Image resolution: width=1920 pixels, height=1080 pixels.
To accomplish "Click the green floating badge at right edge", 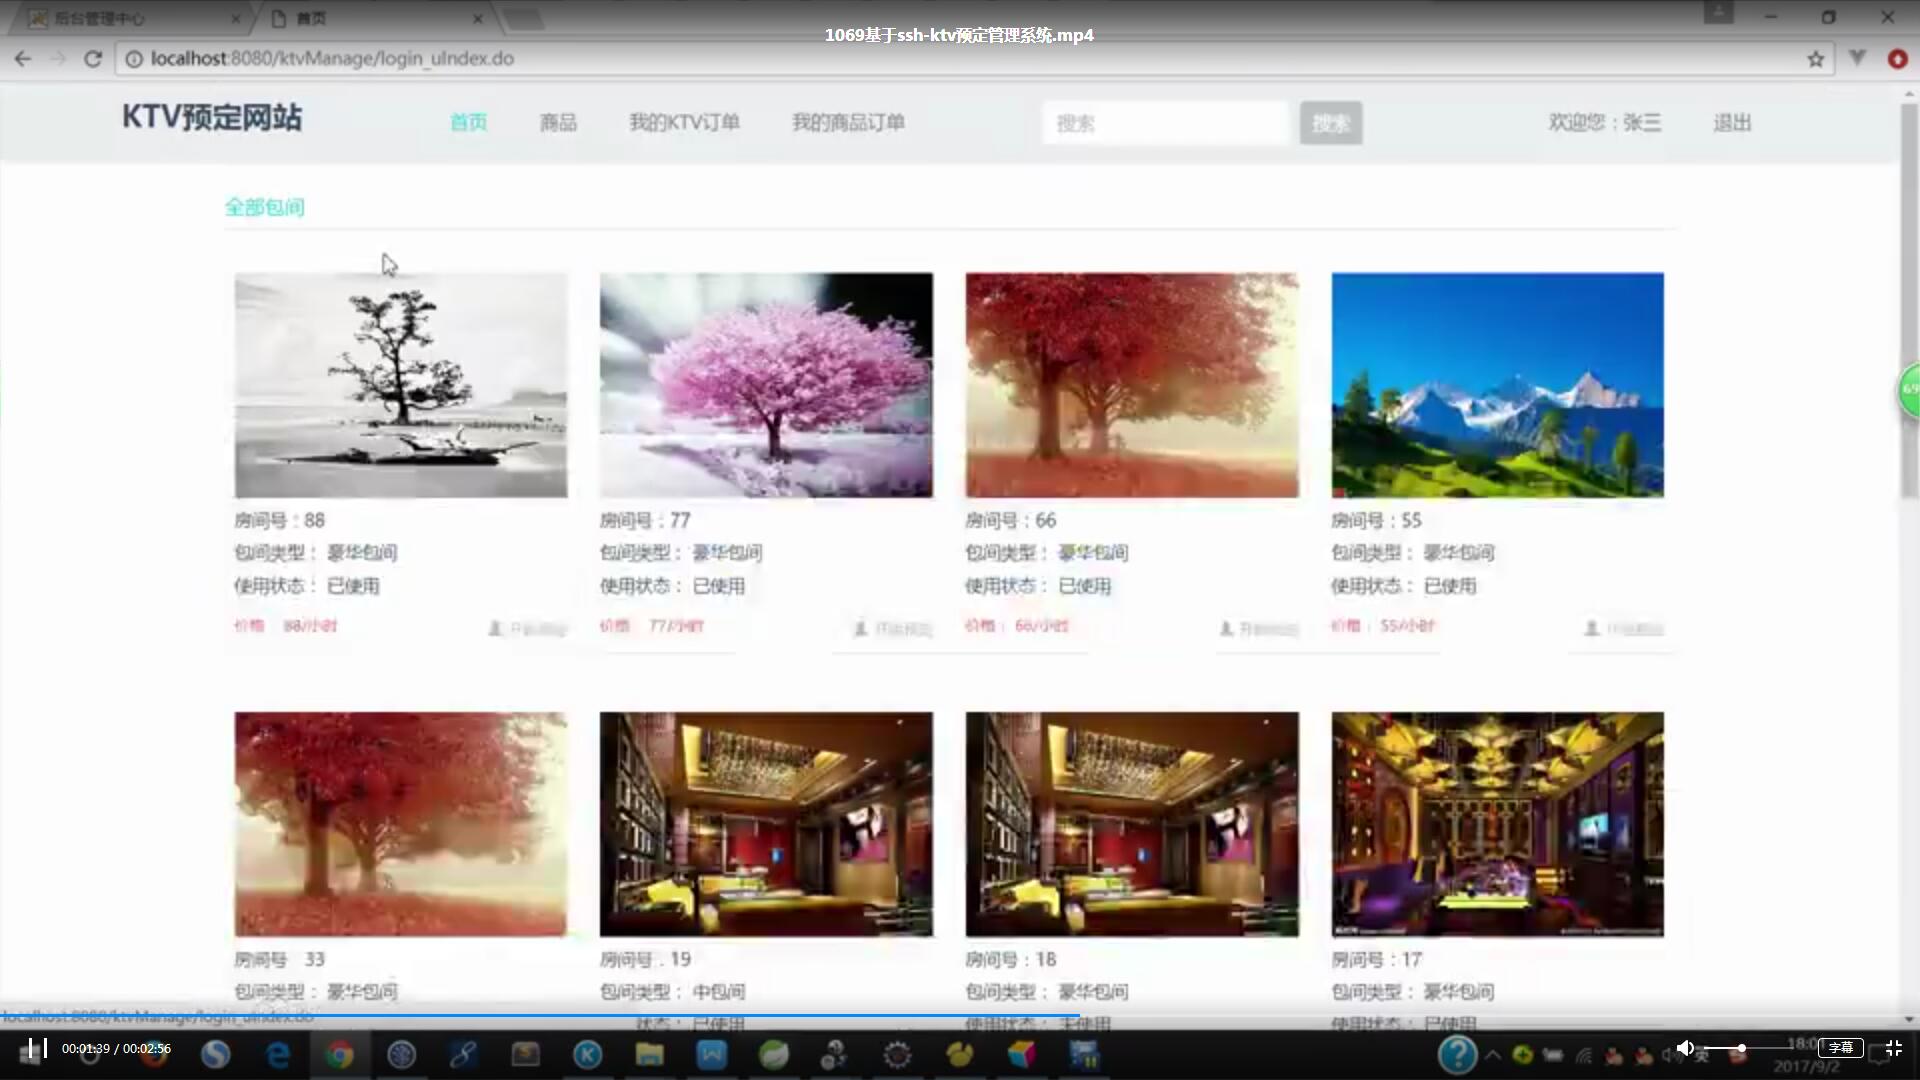I will 1909,390.
